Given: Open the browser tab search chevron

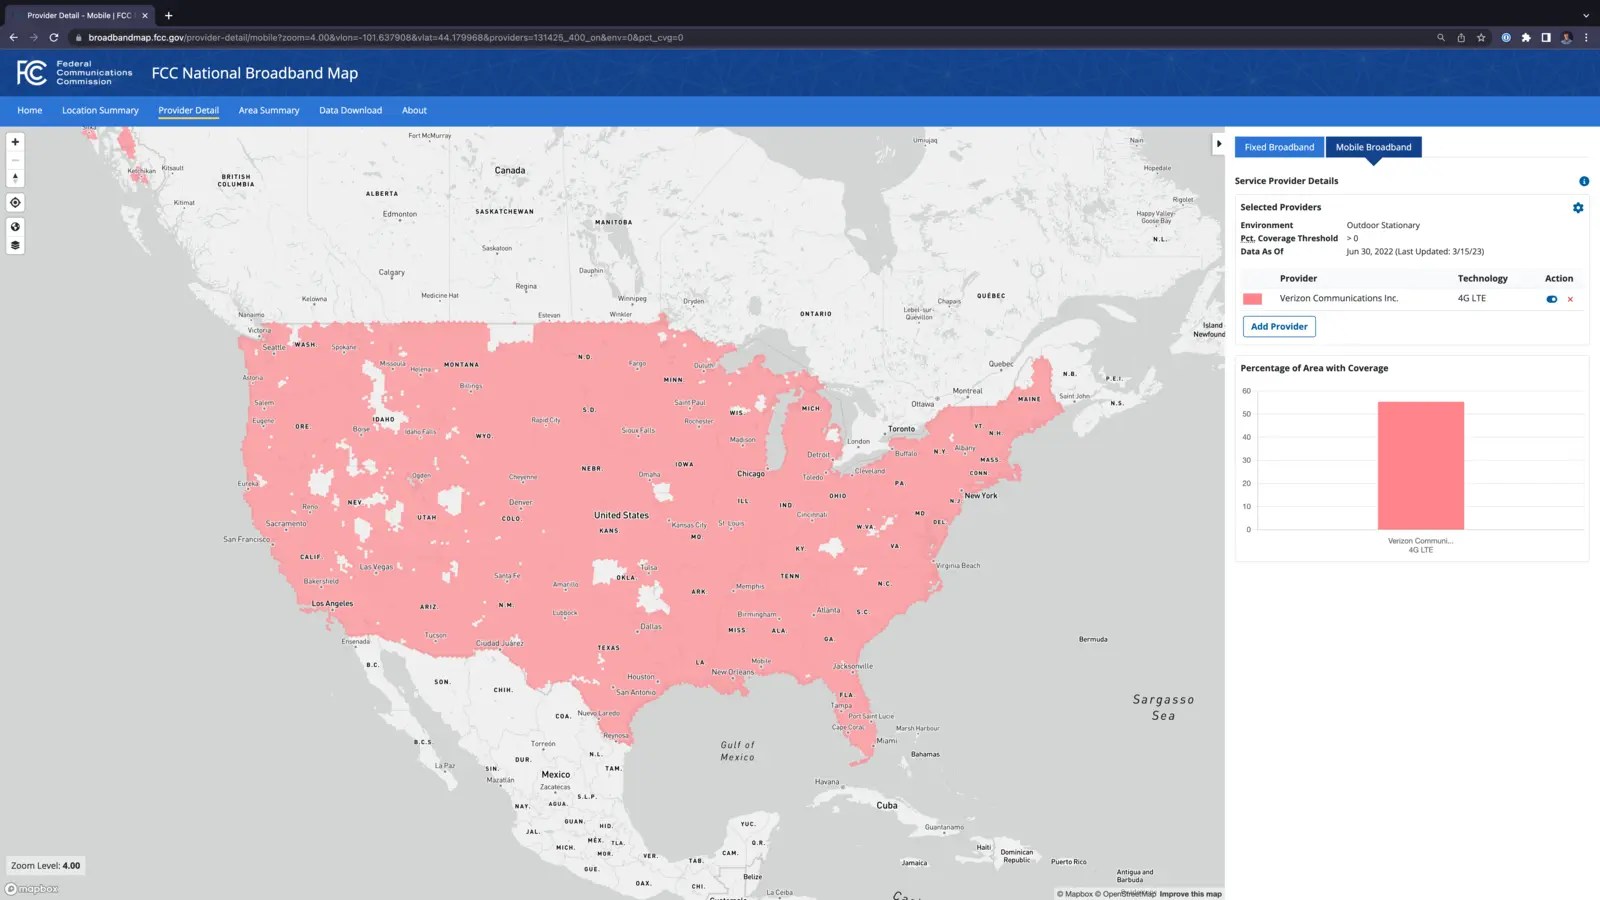Looking at the screenshot, I should (1584, 15).
